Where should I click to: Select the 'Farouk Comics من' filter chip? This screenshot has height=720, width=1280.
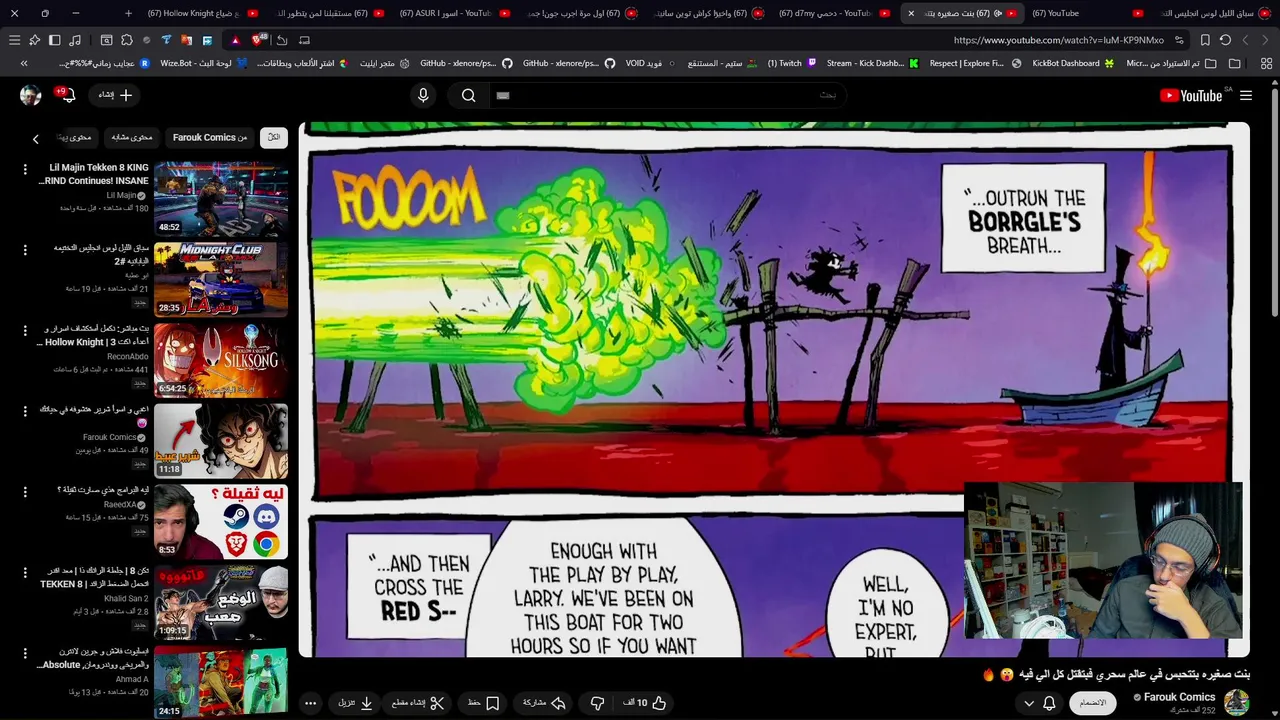point(210,138)
